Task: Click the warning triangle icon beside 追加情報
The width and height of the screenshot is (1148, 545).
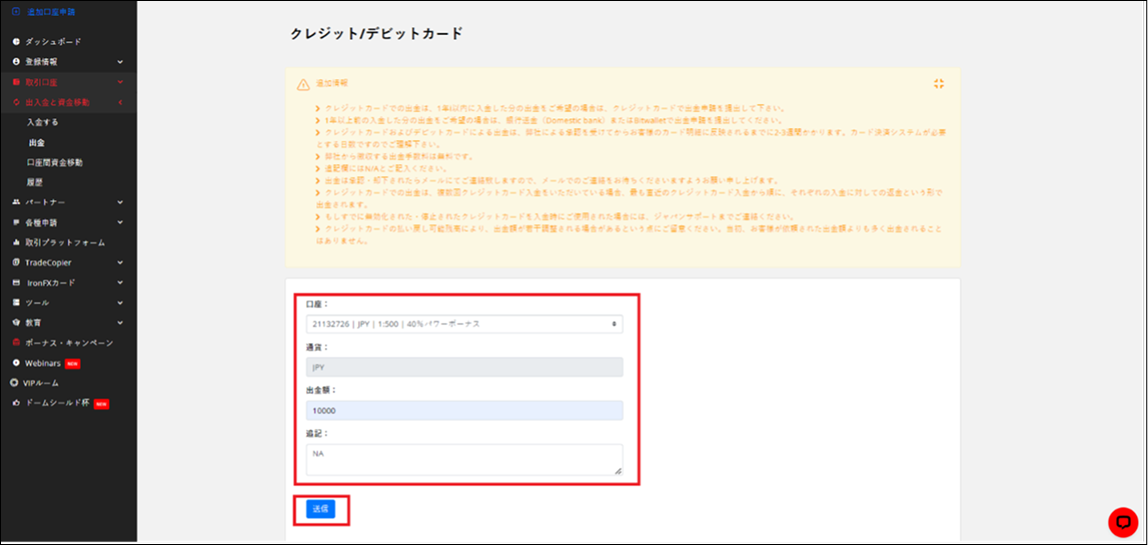Action: click(x=303, y=84)
